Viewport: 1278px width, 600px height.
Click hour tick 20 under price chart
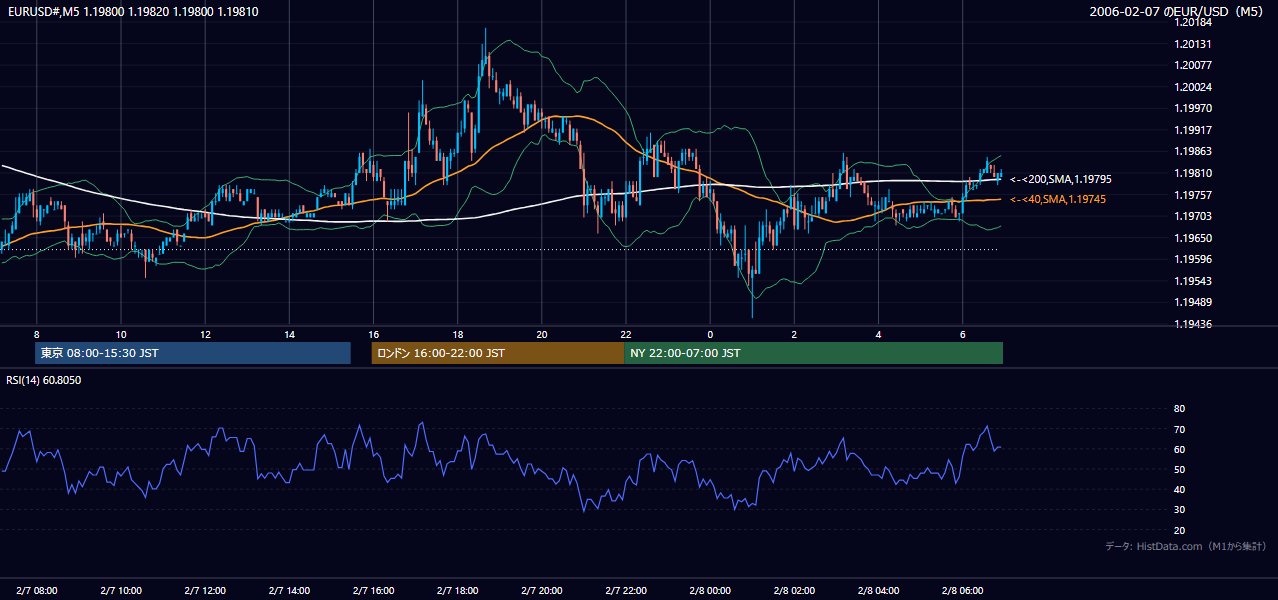542,334
